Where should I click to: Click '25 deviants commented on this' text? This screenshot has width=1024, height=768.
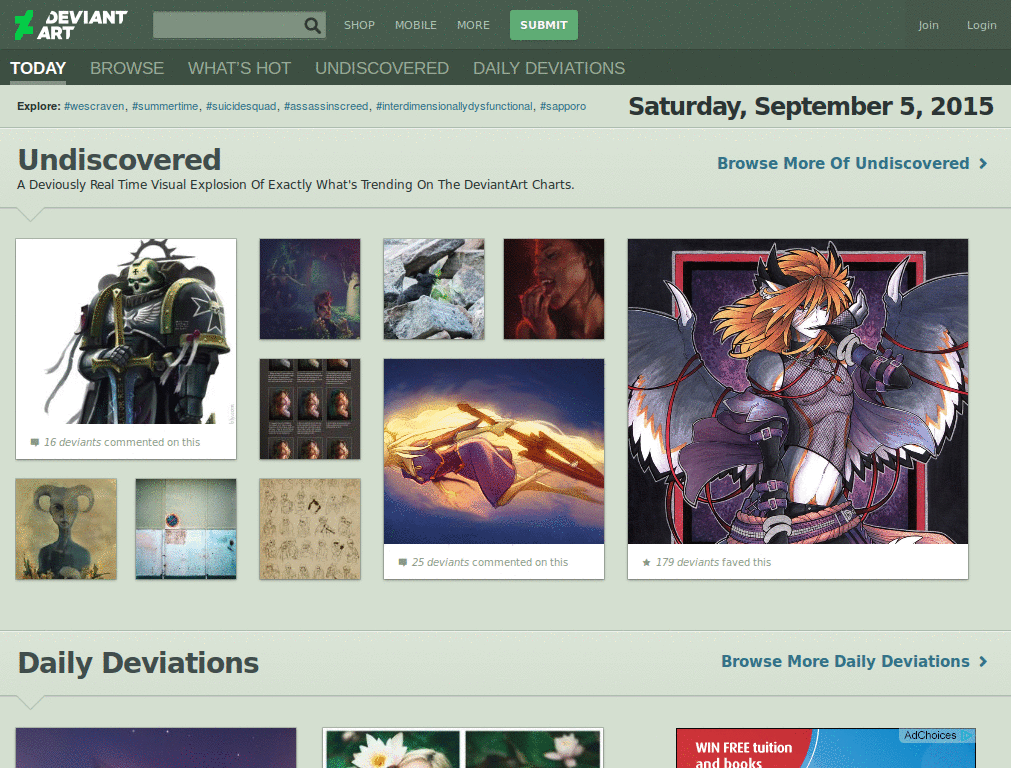490,562
